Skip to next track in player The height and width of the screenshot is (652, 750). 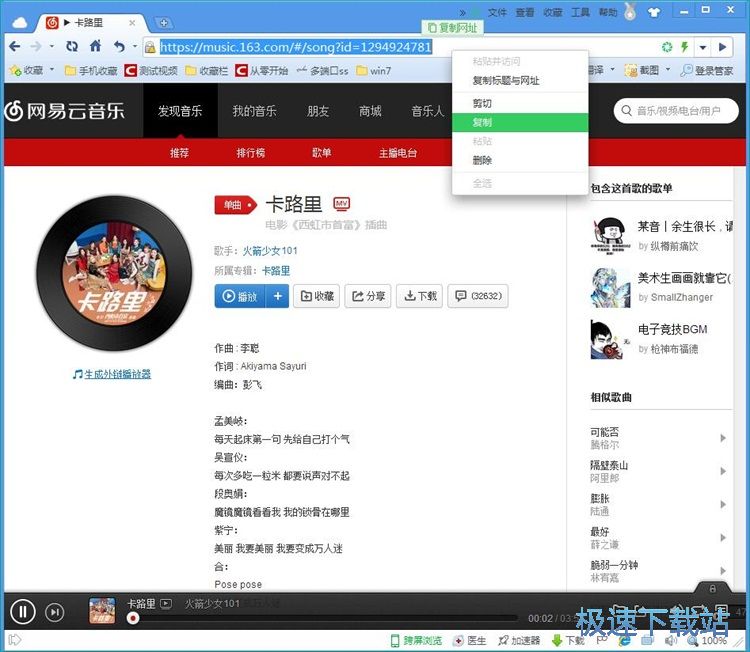[x=55, y=612]
